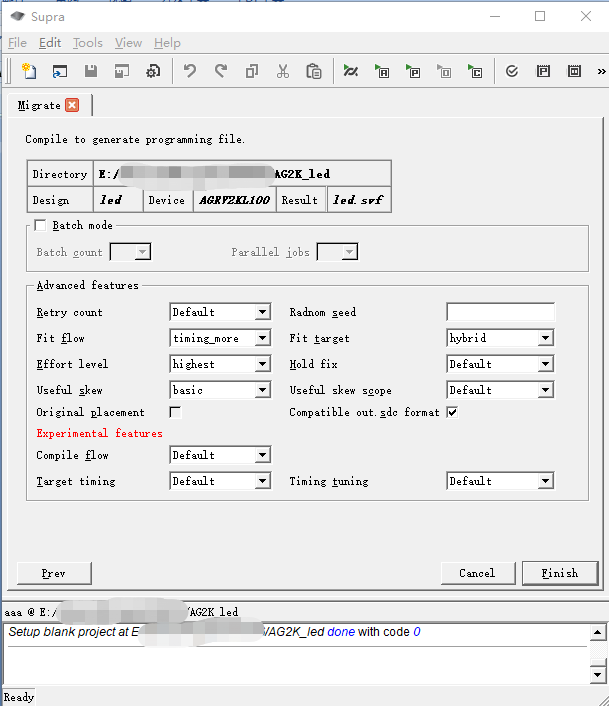Open the Edit menu
The image size is (609, 706).
pos(50,43)
